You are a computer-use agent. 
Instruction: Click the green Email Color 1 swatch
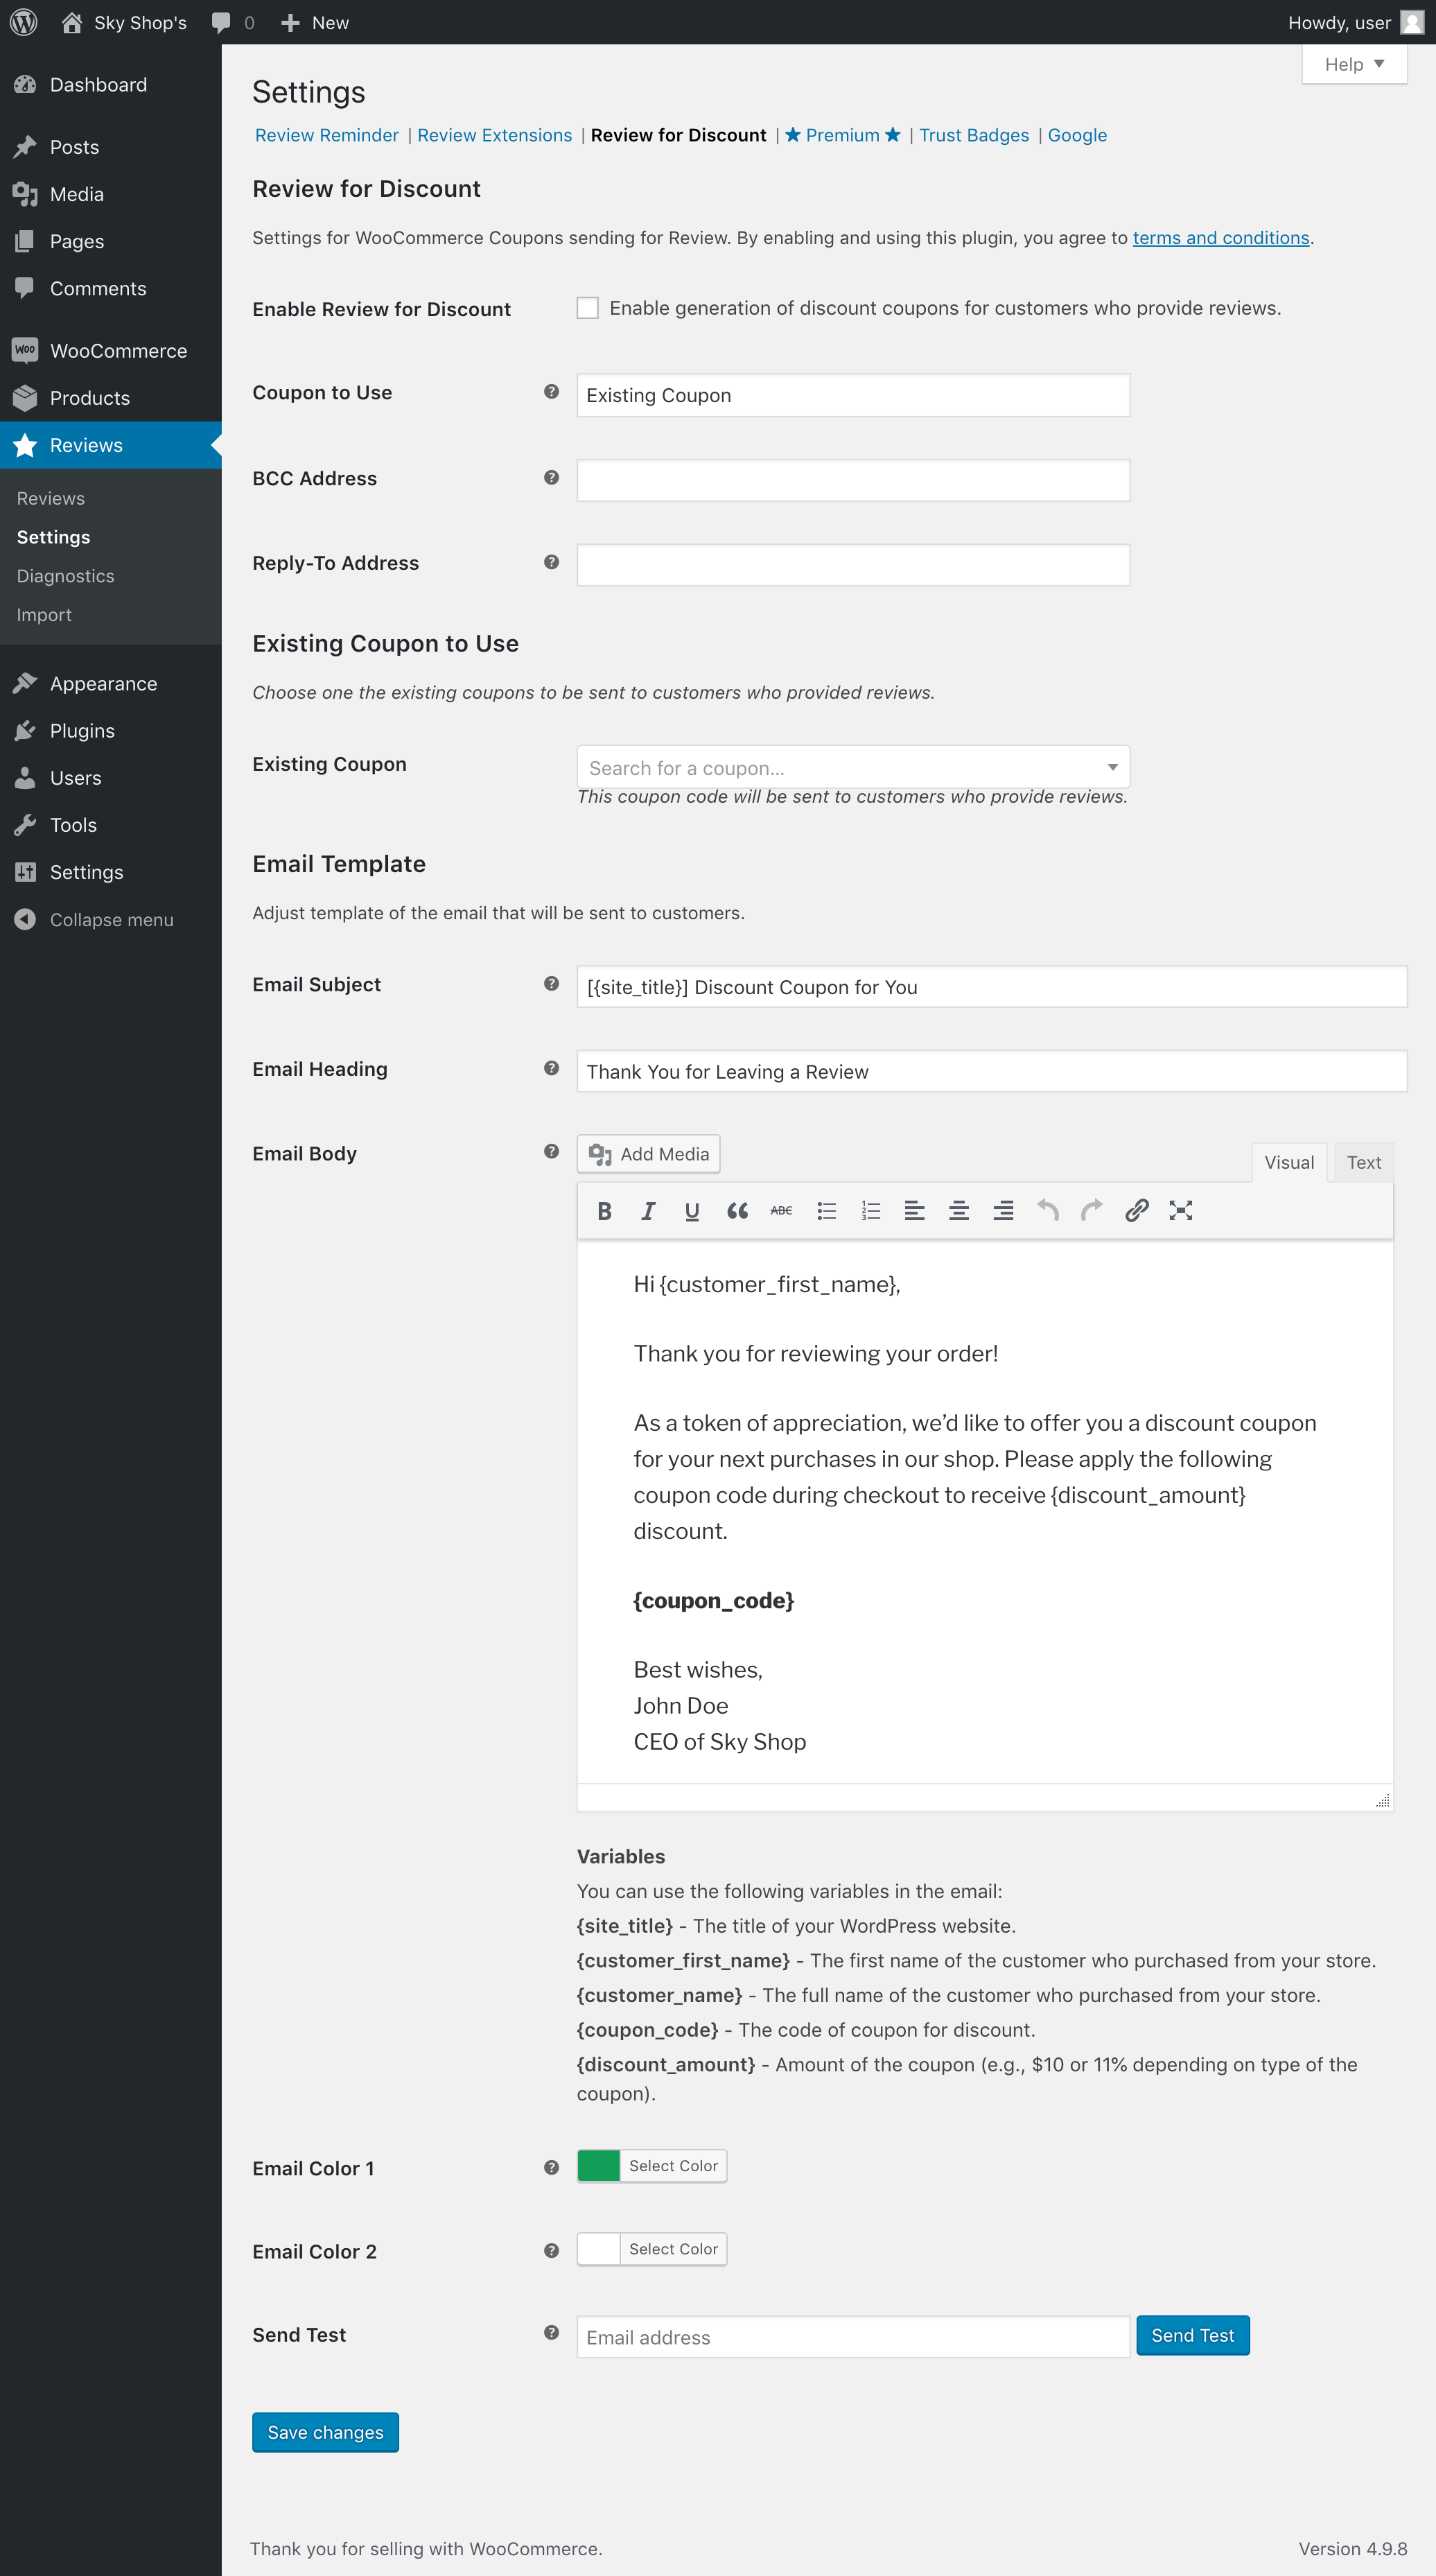(x=598, y=2165)
